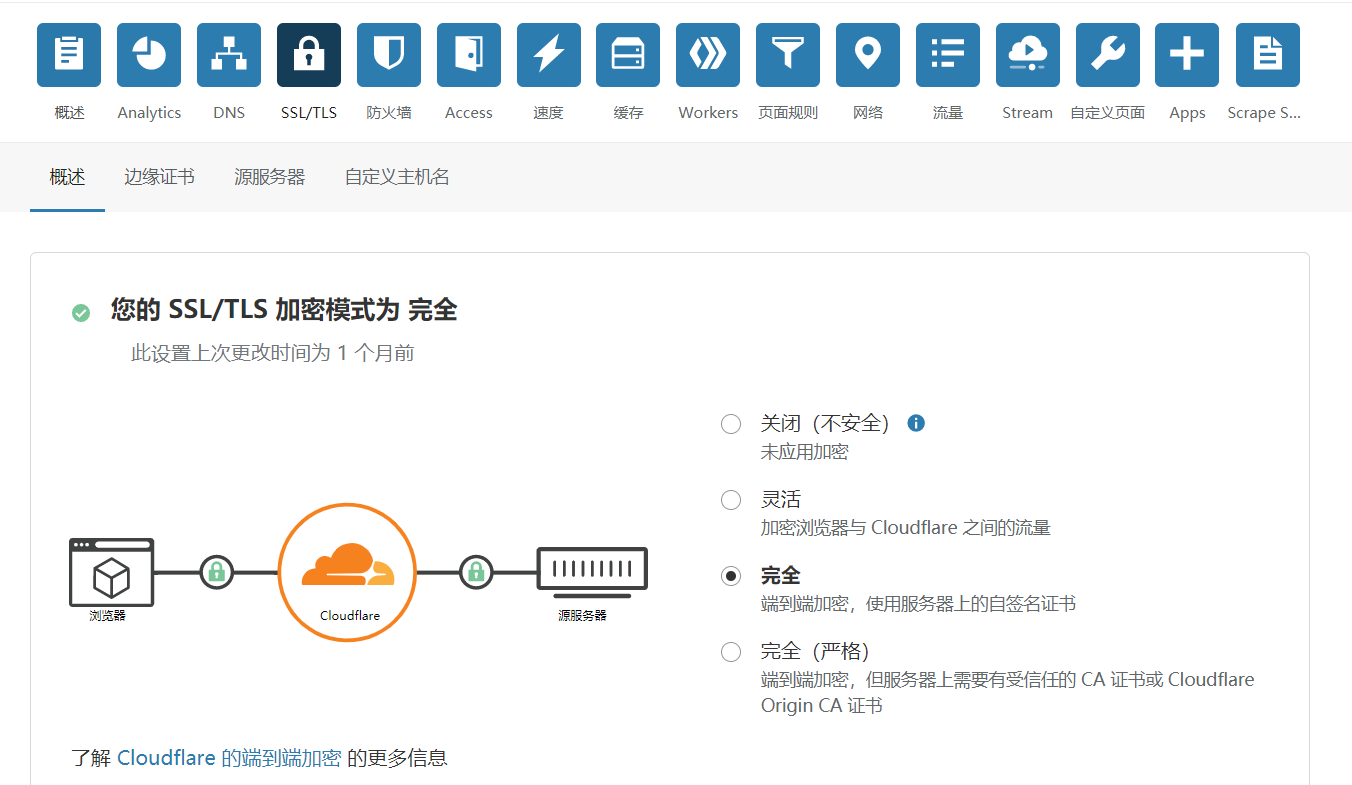Viewport: 1352px width, 785px height.
Task: Open the Cloudflare 的端到端加密 link
Action: point(230,758)
